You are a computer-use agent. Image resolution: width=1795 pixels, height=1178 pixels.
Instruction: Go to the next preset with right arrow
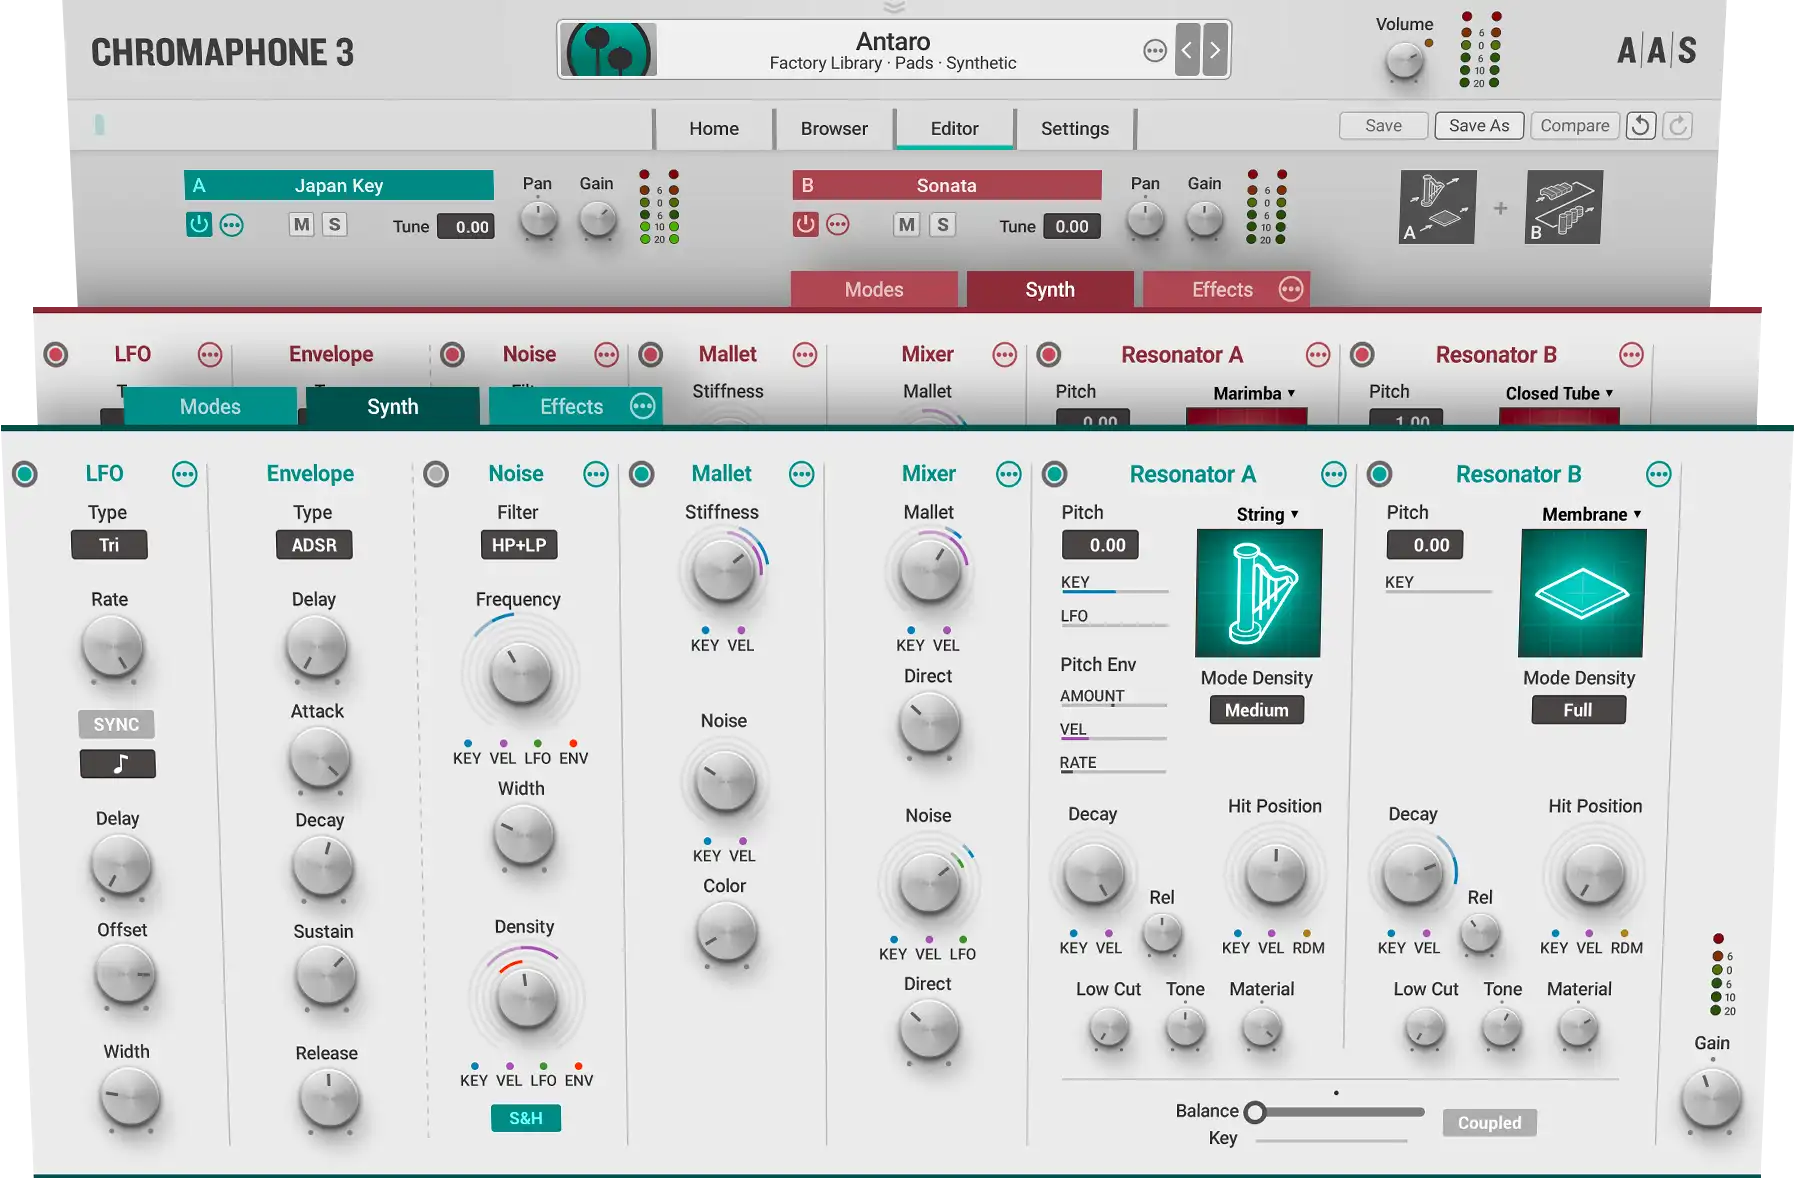tap(1214, 50)
